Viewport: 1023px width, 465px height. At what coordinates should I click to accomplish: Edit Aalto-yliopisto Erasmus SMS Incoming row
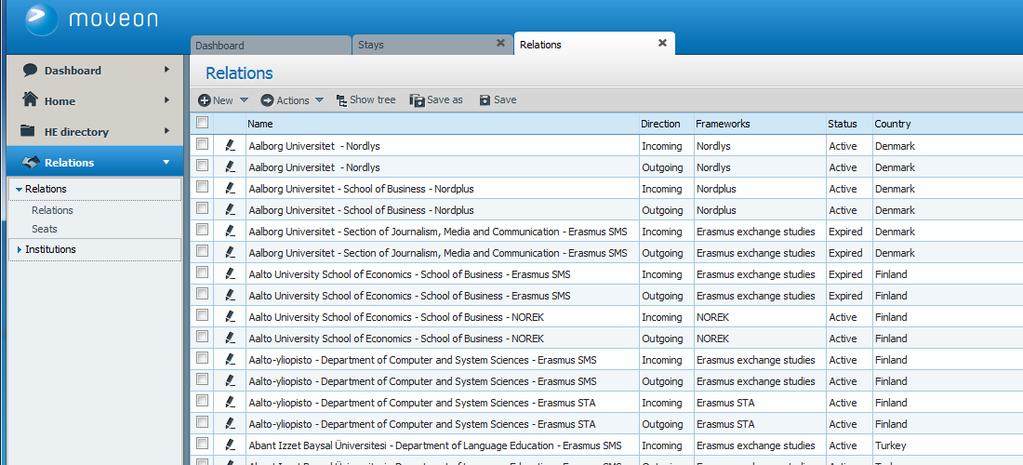pyautogui.click(x=230, y=359)
